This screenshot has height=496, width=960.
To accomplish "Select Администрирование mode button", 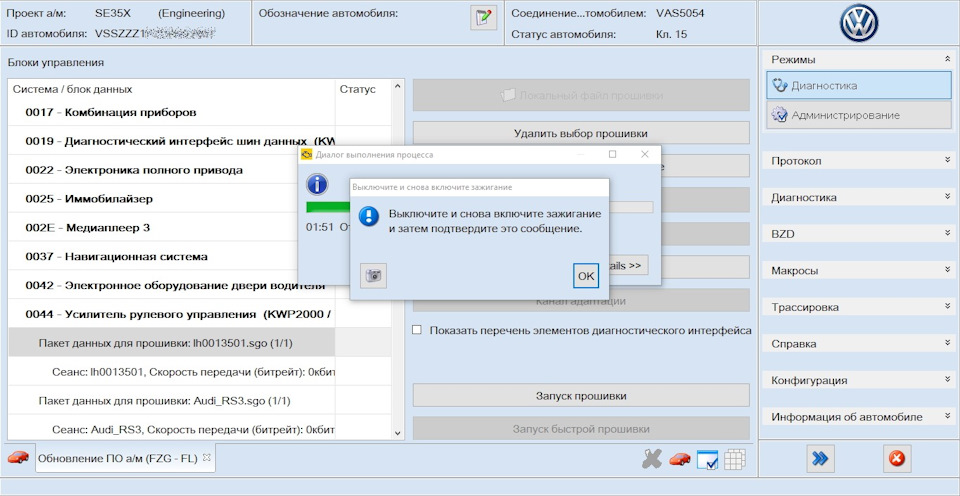I will 858,115.
